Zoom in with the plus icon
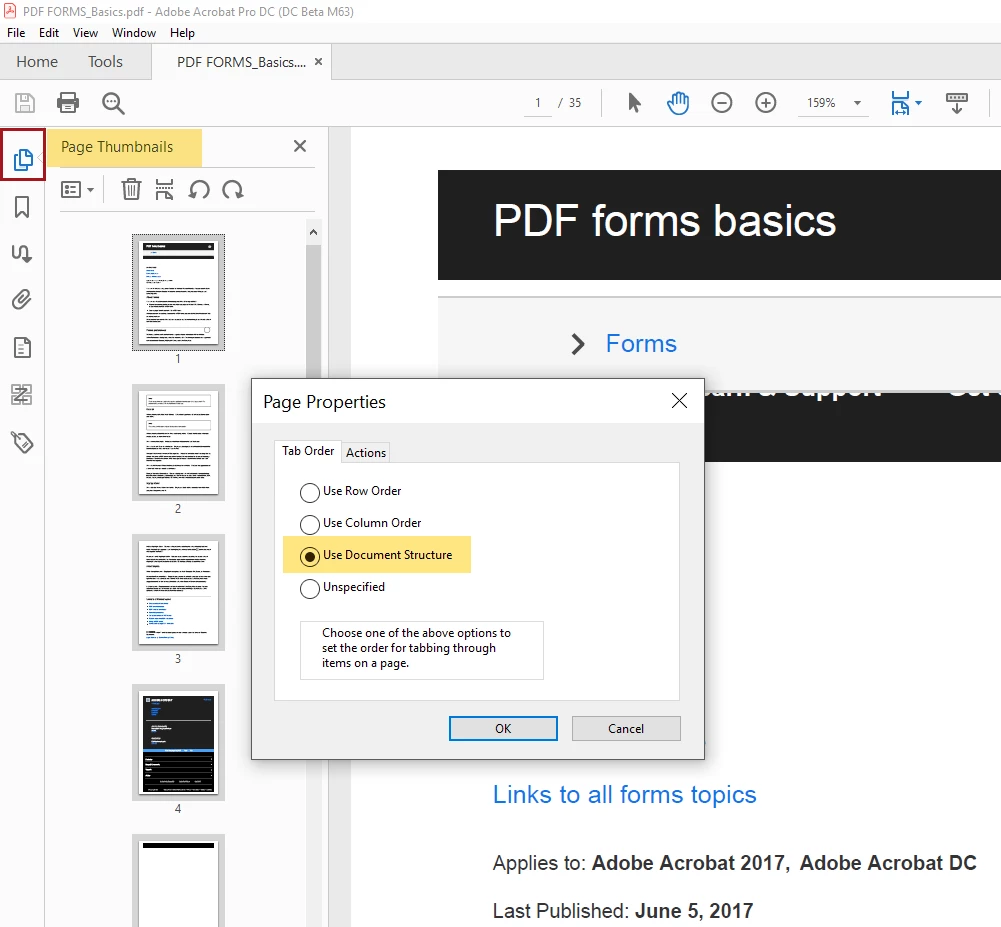 (765, 103)
